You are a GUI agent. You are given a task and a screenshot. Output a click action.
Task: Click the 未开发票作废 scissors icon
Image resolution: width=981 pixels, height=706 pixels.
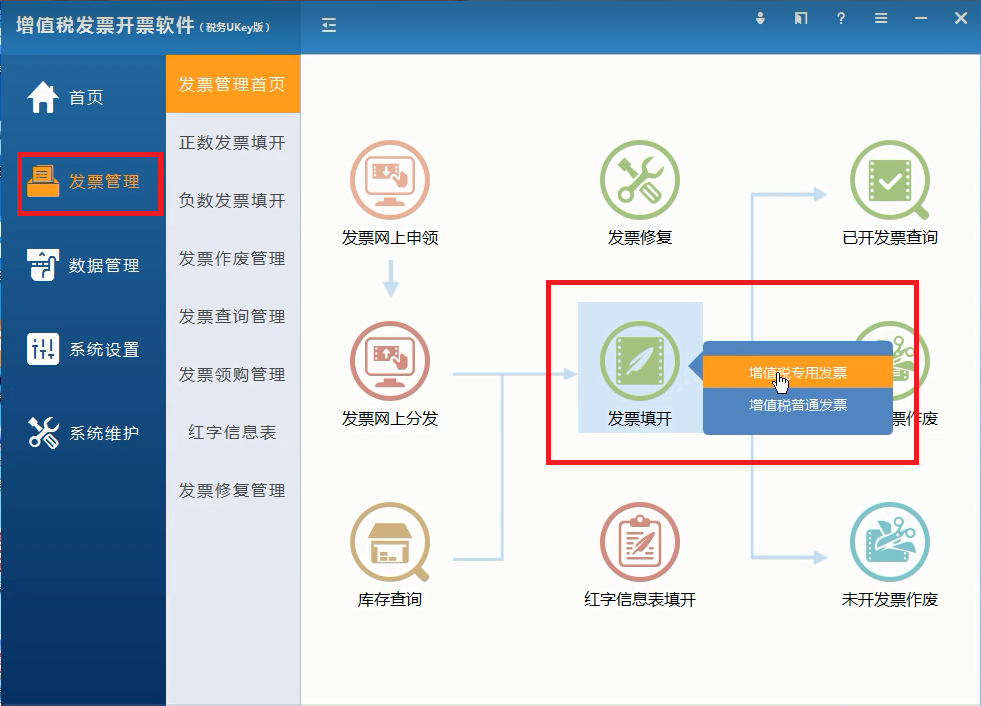[890, 542]
